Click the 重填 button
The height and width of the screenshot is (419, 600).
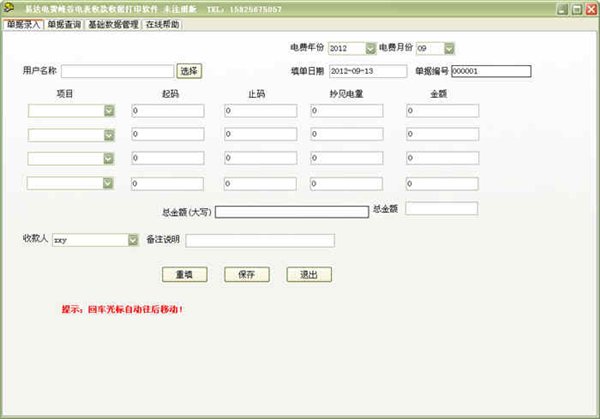[184, 275]
